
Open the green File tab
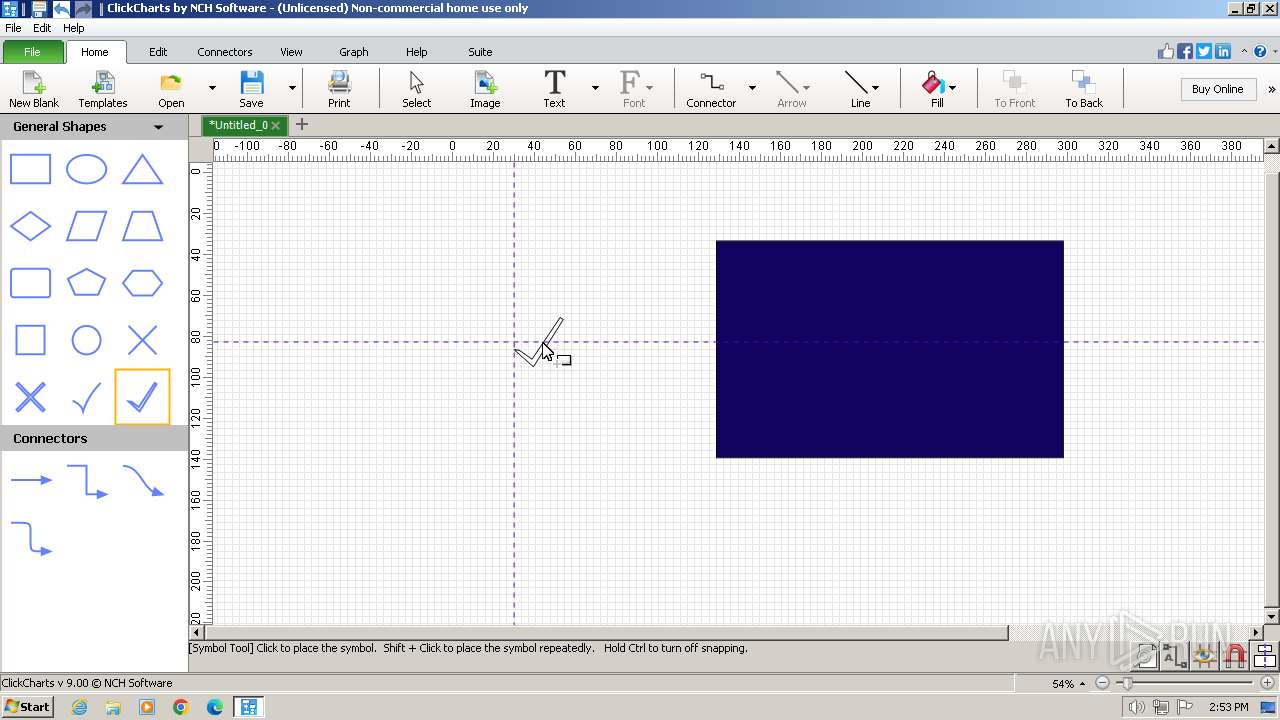pos(32,52)
